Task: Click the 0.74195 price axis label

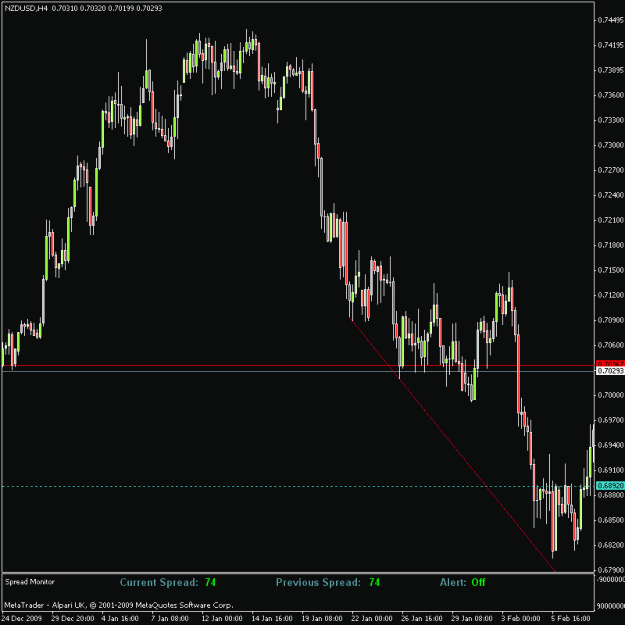Action: pyautogui.click(x=610, y=45)
